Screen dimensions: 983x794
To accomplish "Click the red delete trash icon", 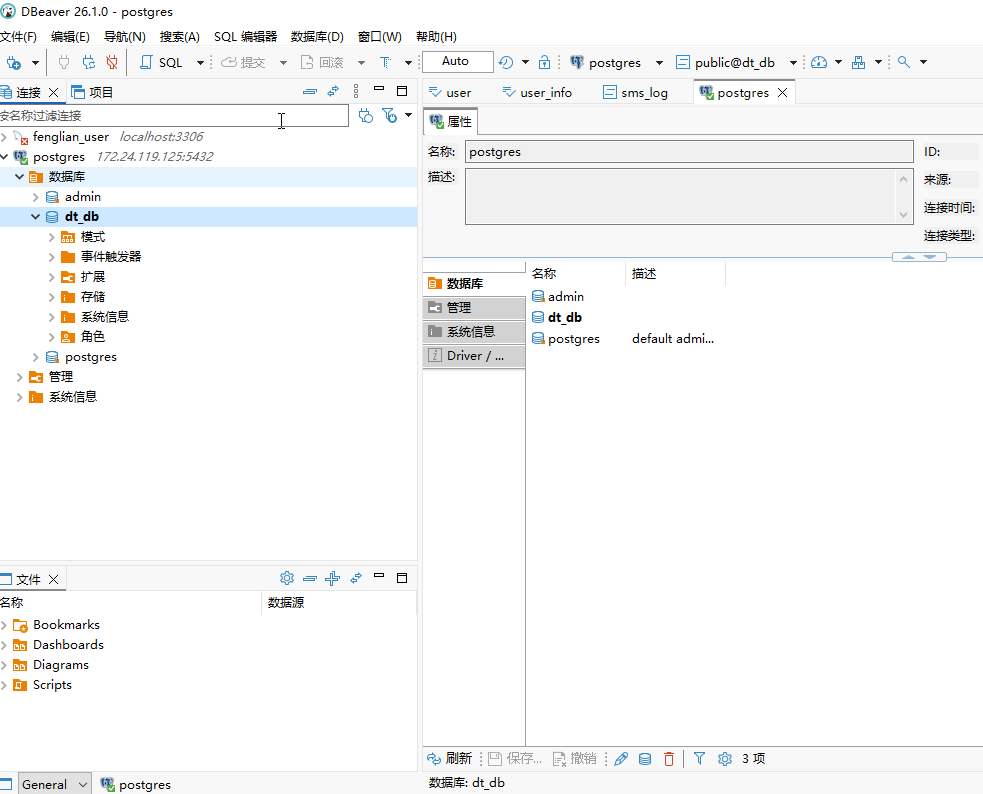I will coord(669,759).
